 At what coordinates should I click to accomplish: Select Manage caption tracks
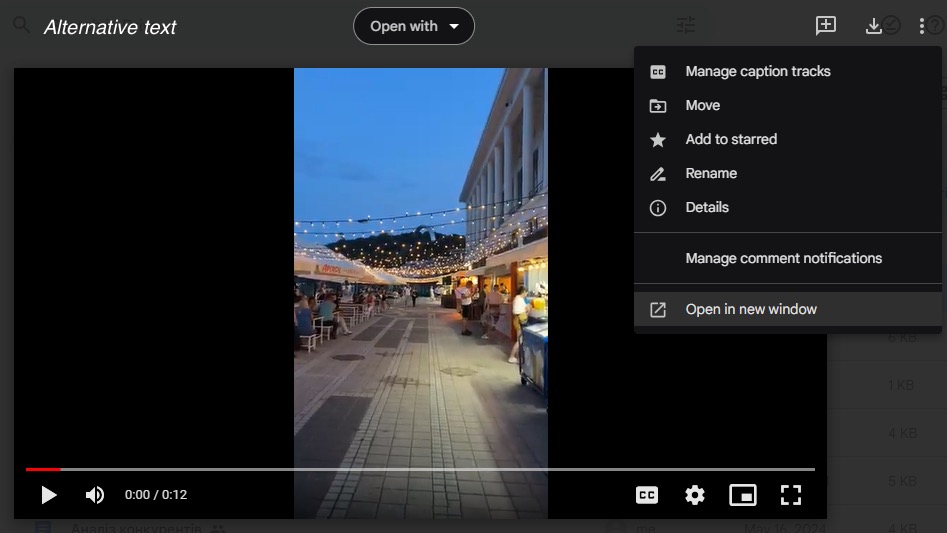758,71
